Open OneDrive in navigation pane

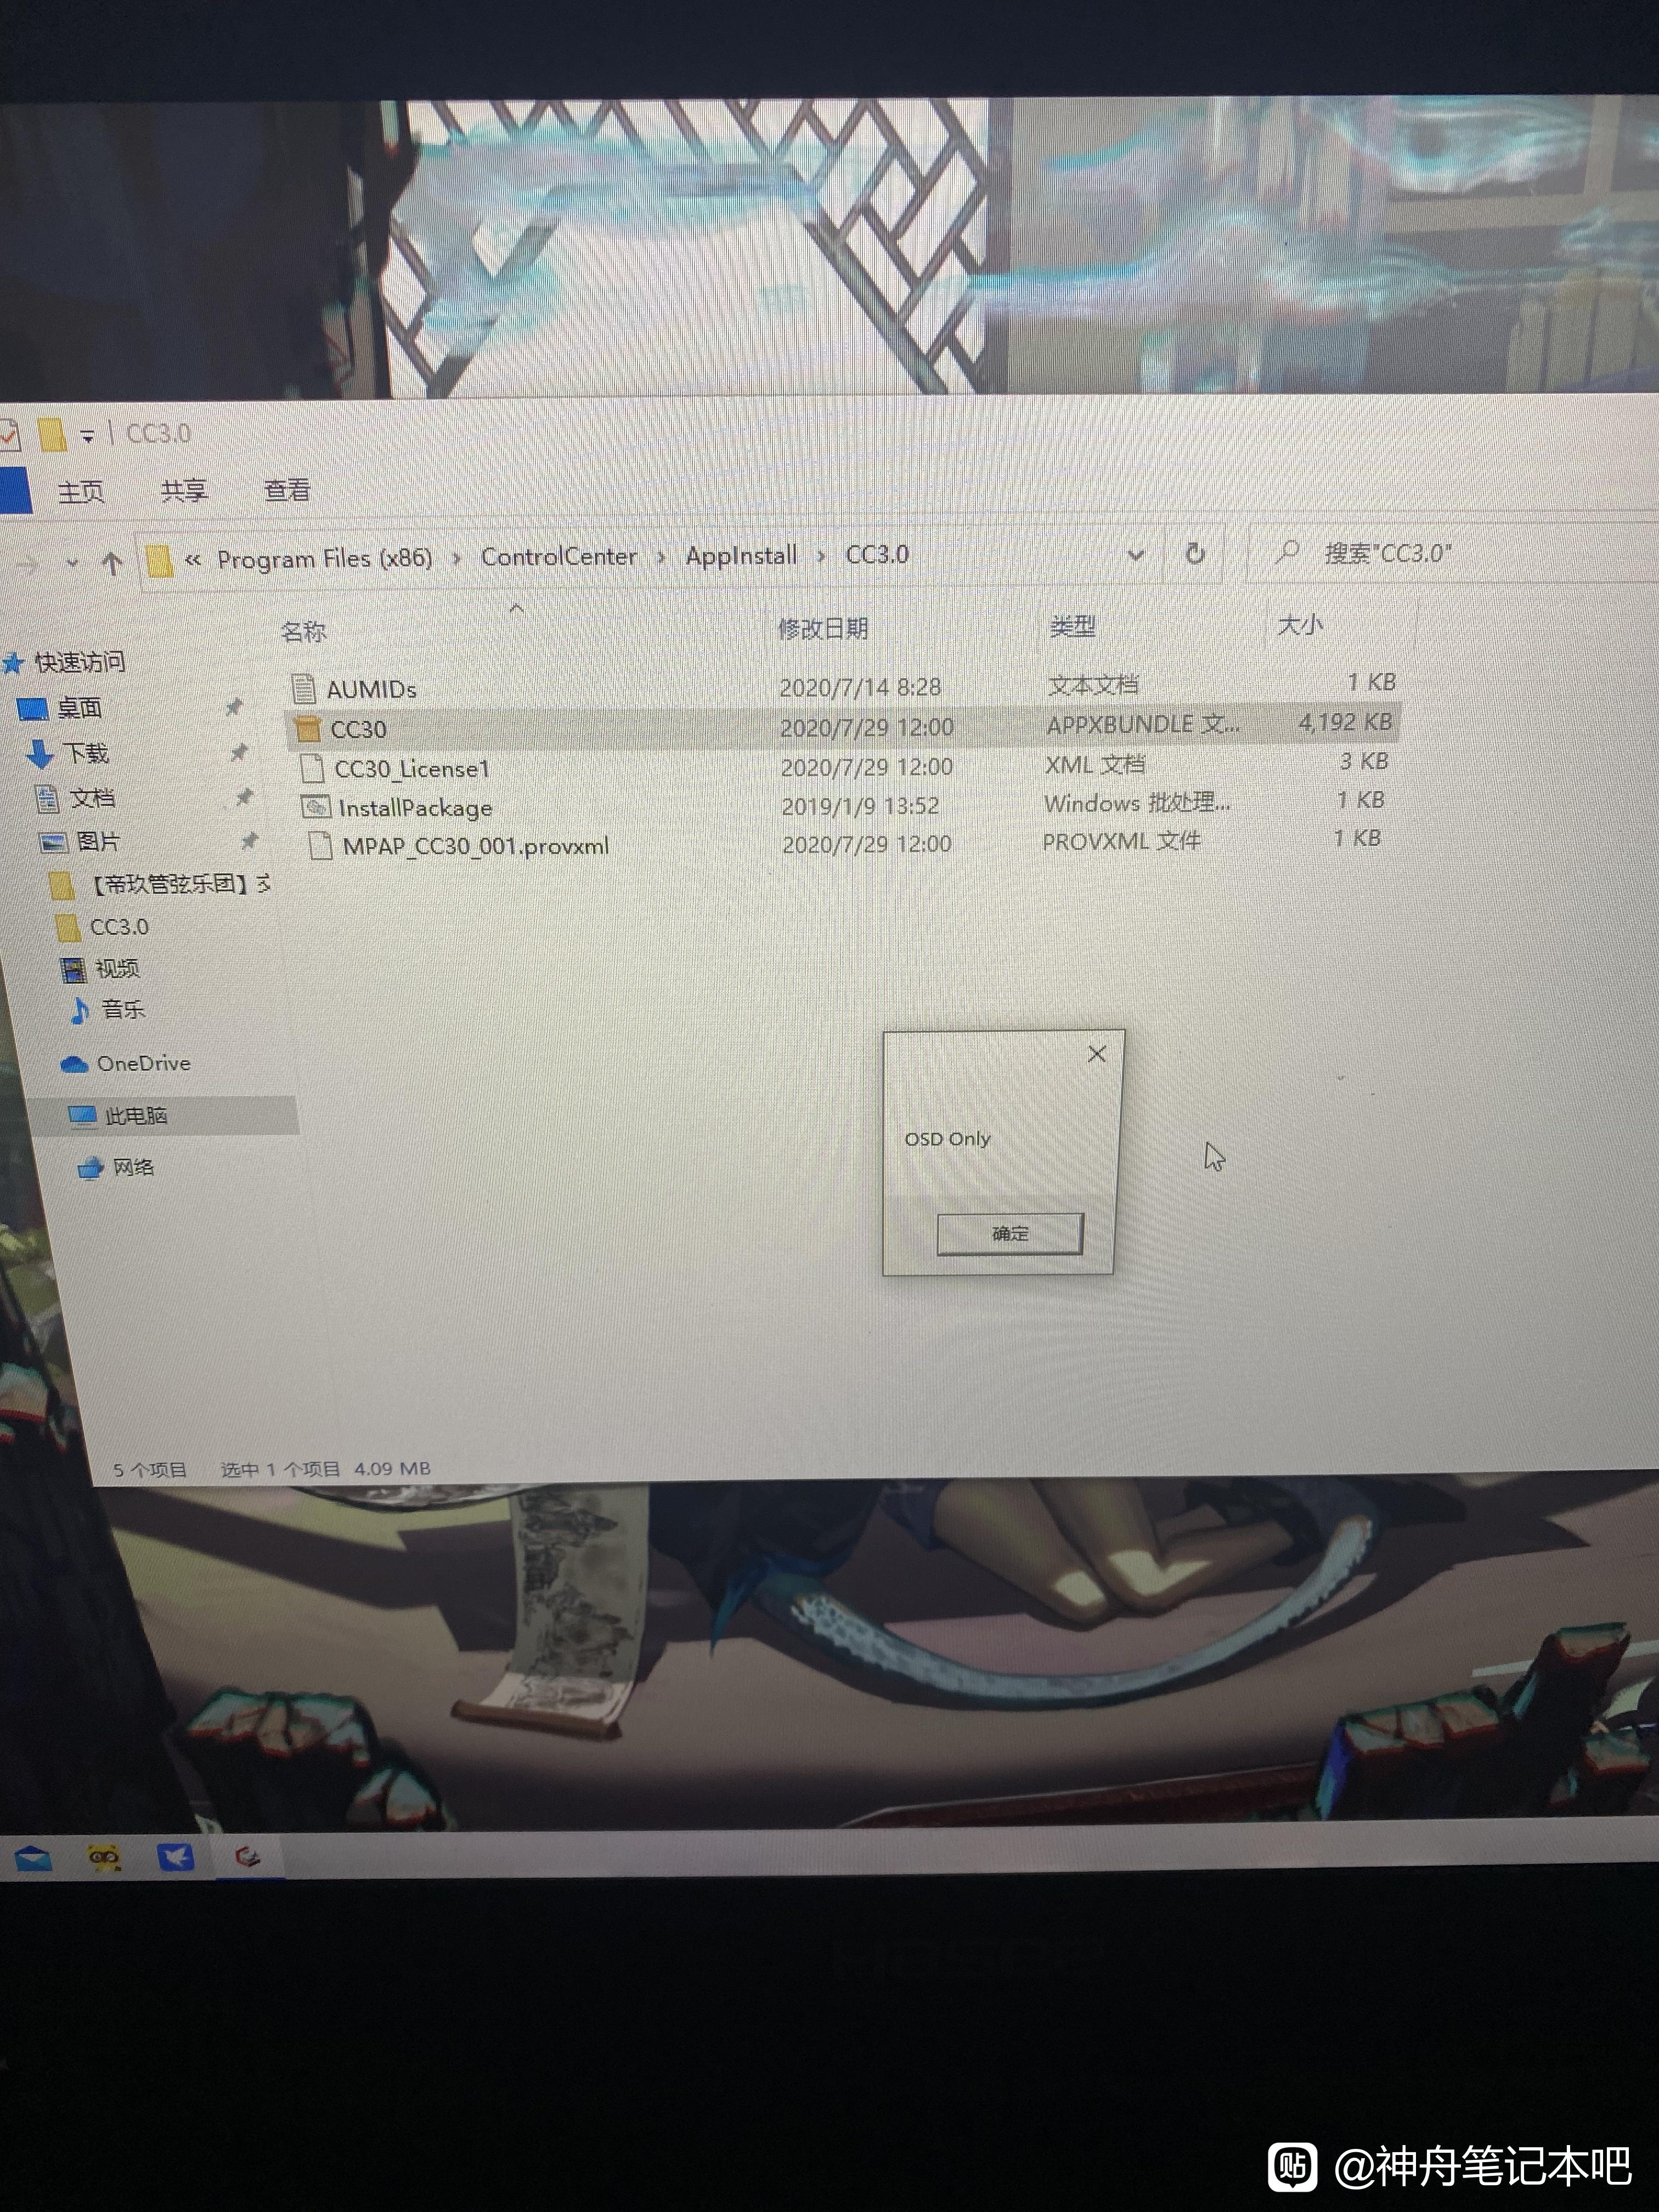[x=143, y=1064]
